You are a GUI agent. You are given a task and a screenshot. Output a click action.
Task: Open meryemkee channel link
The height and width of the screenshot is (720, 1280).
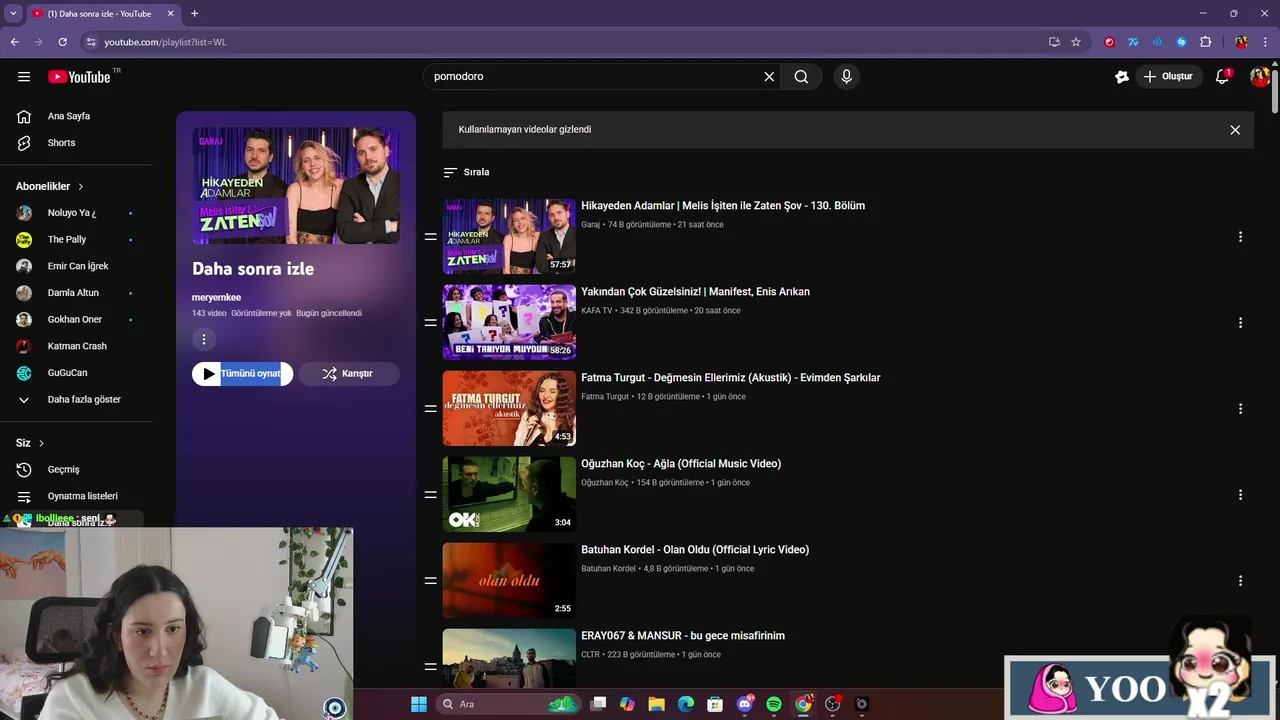point(216,297)
